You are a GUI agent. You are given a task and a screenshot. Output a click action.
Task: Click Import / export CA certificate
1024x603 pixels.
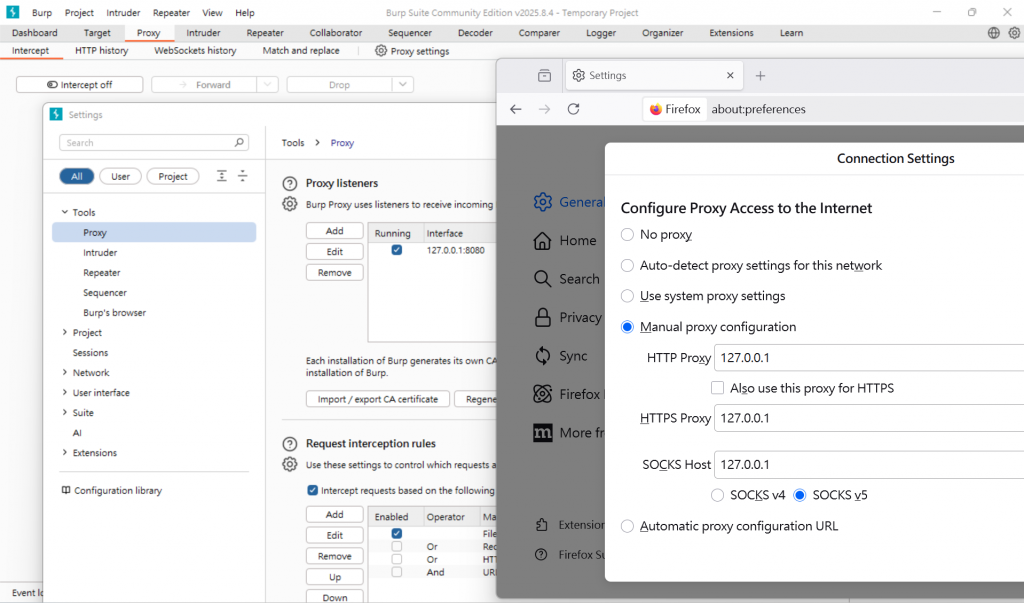pos(377,399)
